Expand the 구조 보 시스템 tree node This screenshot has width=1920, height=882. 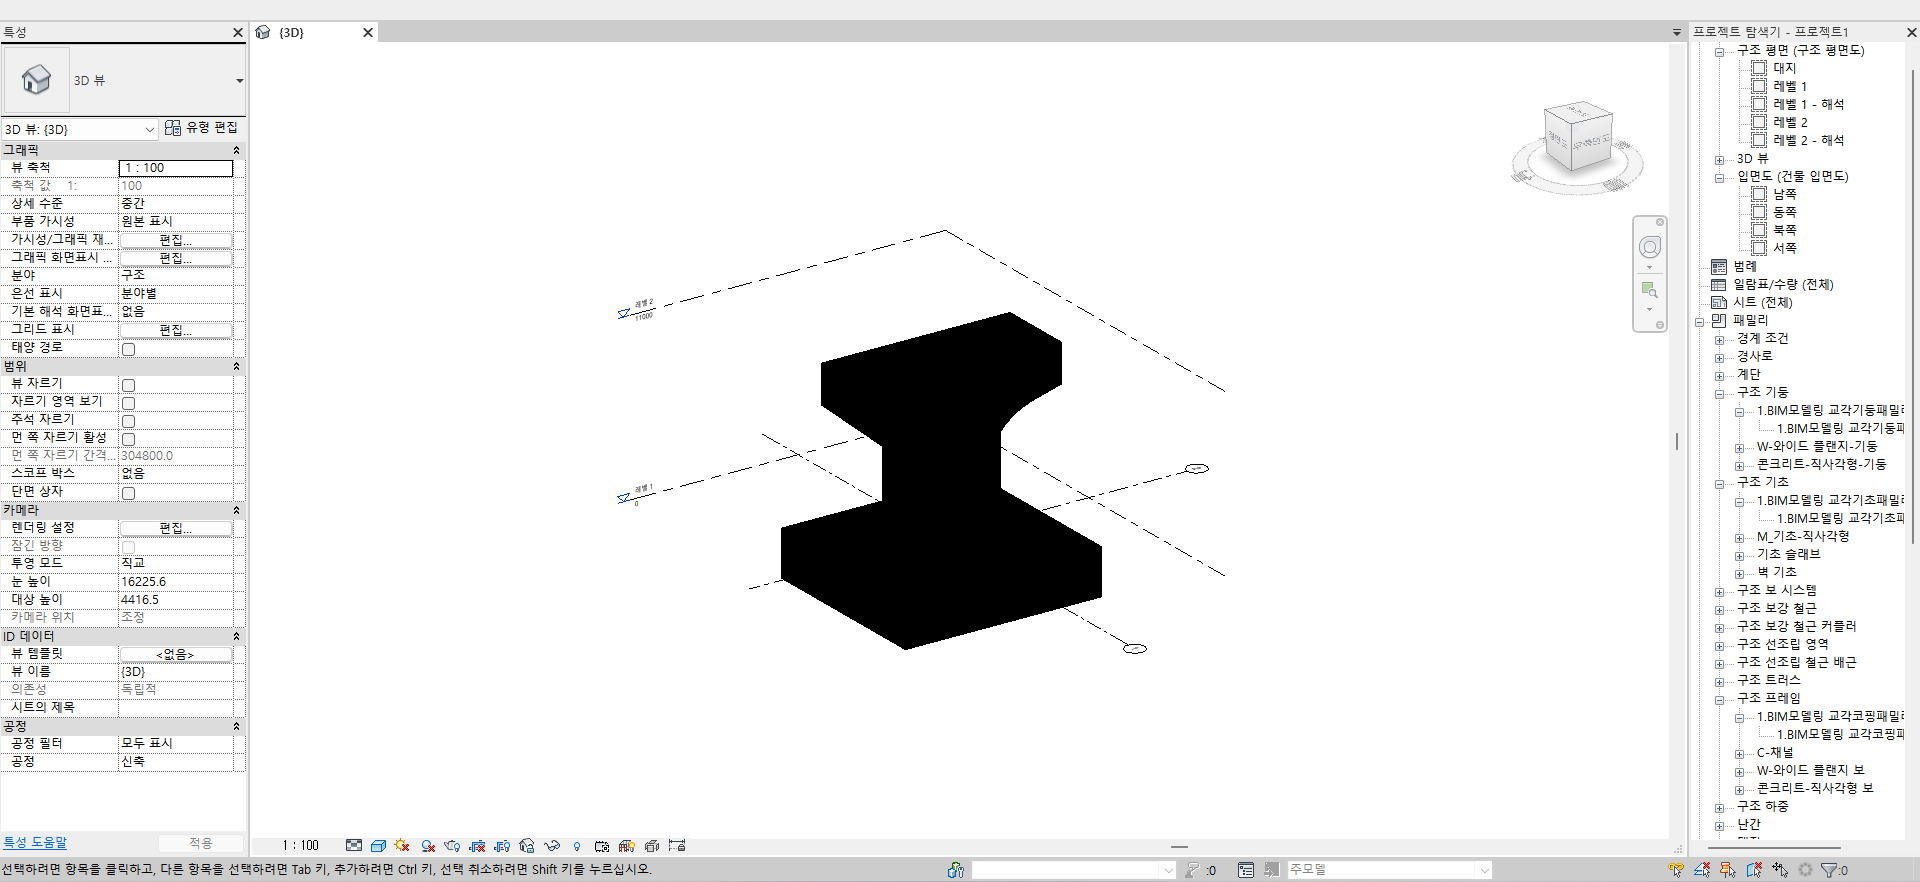click(1719, 591)
